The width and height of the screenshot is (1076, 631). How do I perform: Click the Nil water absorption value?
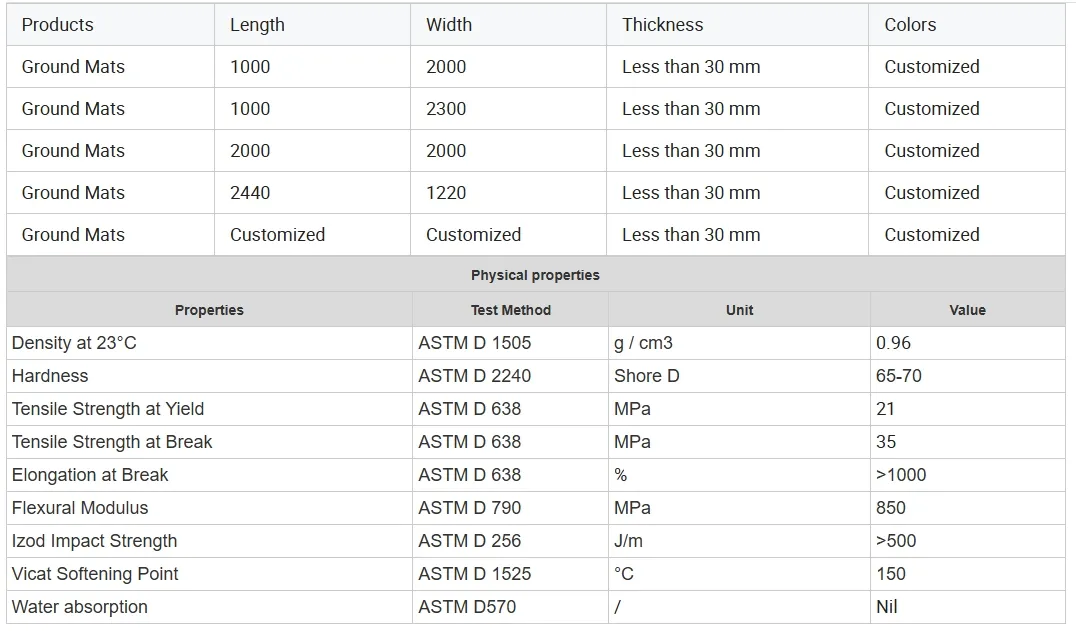pos(886,607)
